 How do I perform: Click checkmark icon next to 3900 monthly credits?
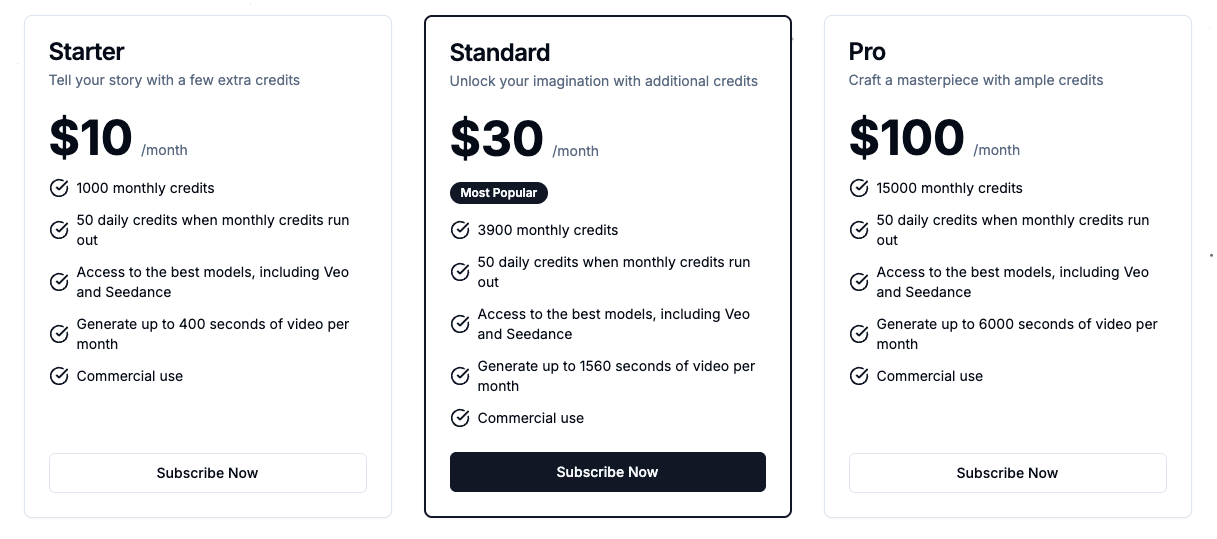click(x=460, y=230)
